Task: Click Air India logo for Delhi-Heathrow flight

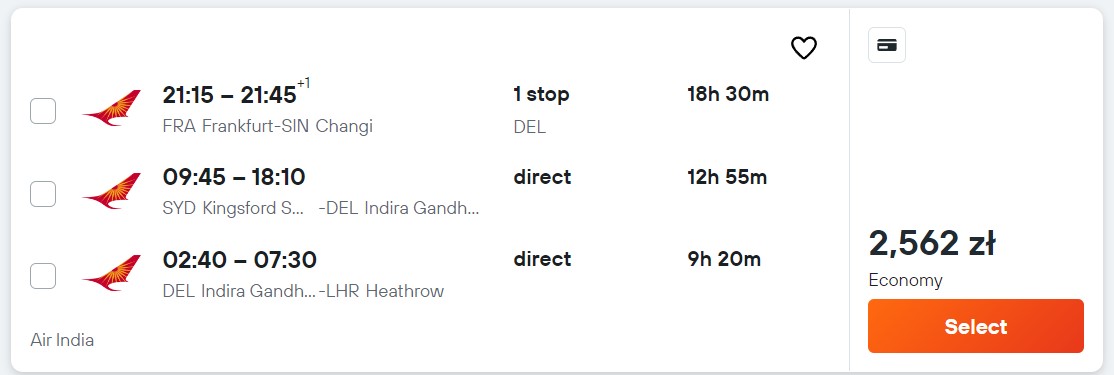Action: tap(112, 273)
